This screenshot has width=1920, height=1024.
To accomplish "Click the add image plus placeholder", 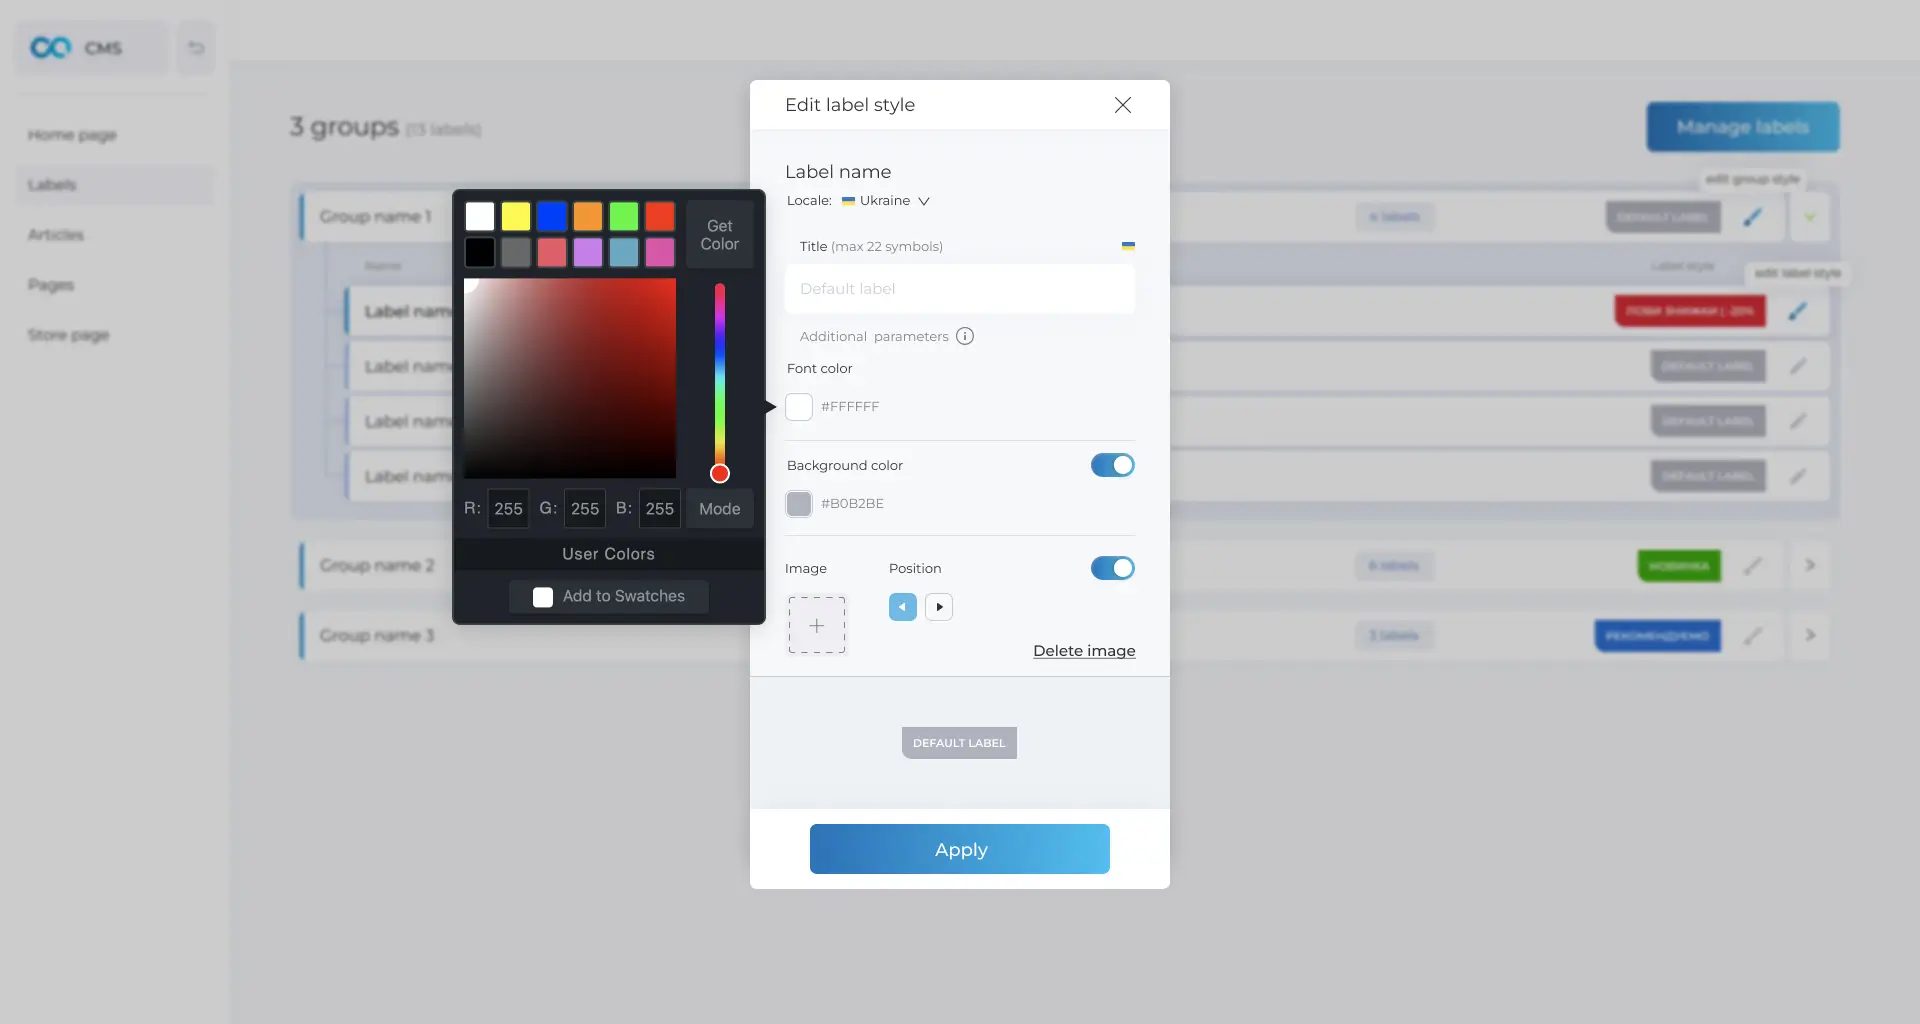I will 816,625.
